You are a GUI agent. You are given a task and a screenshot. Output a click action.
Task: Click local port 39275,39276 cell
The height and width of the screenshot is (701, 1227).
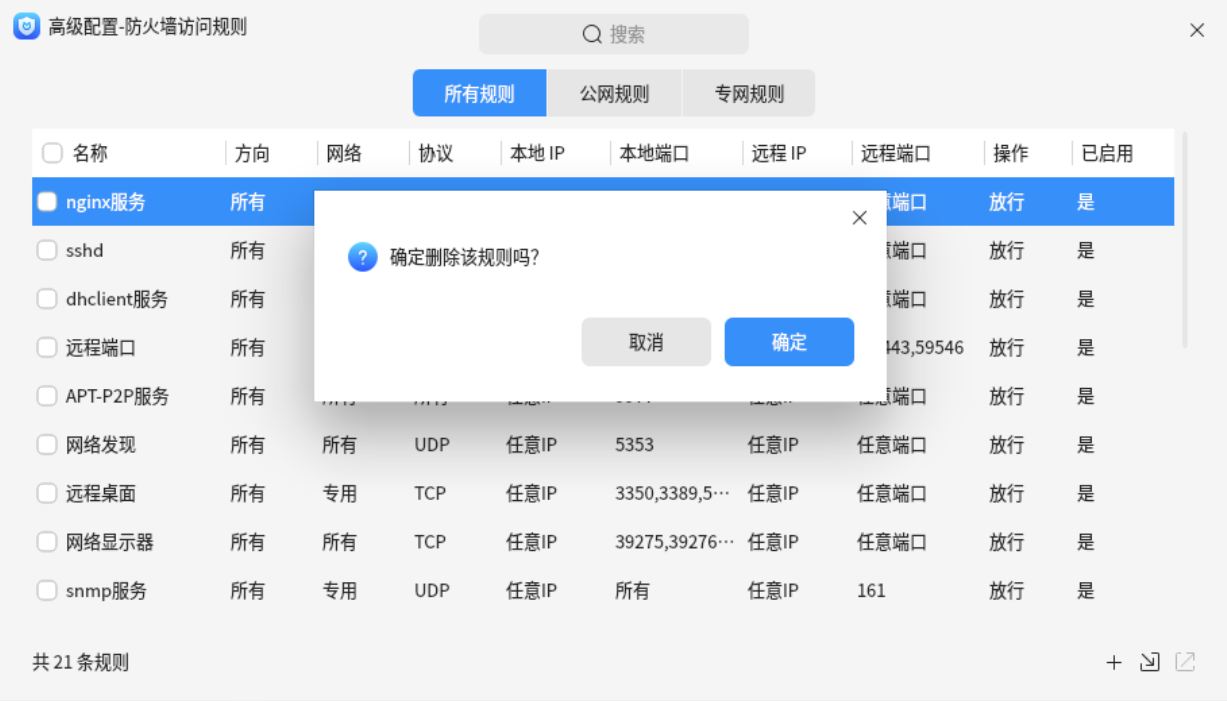[675, 543]
